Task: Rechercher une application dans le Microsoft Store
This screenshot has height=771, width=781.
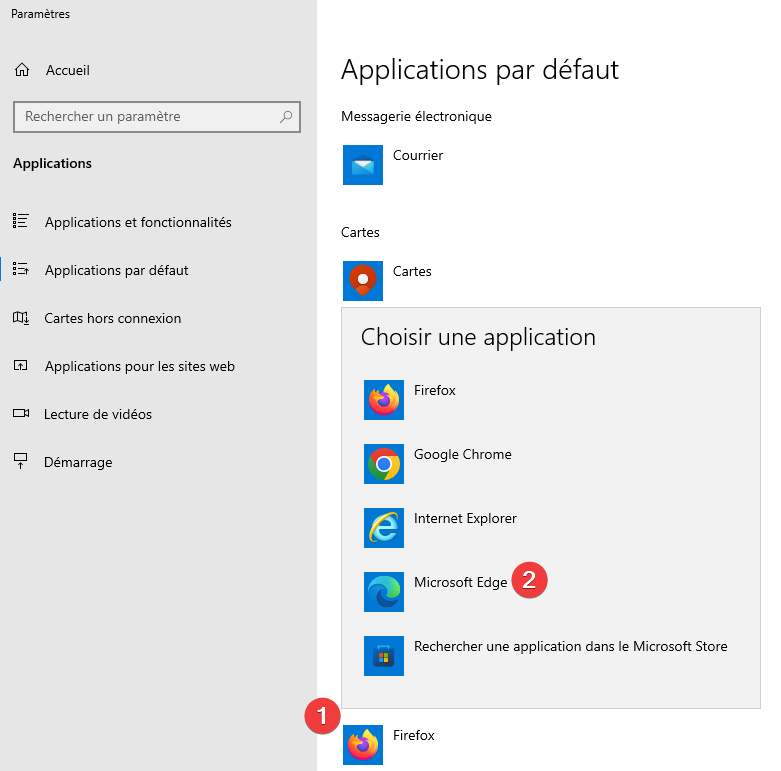Action: (x=570, y=646)
